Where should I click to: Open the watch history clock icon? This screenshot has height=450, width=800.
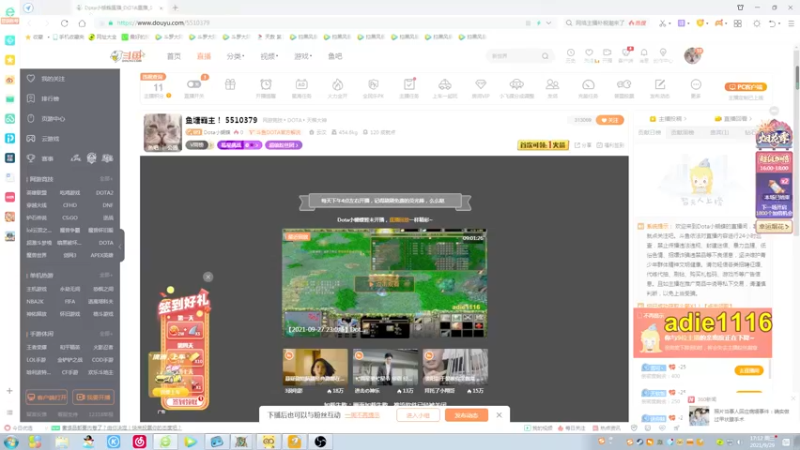pyautogui.click(x=570, y=53)
